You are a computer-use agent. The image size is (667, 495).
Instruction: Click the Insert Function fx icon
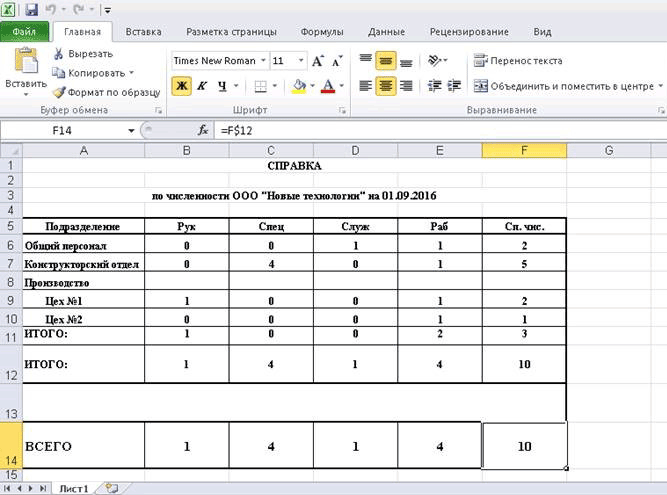click(x=203, y=130)
